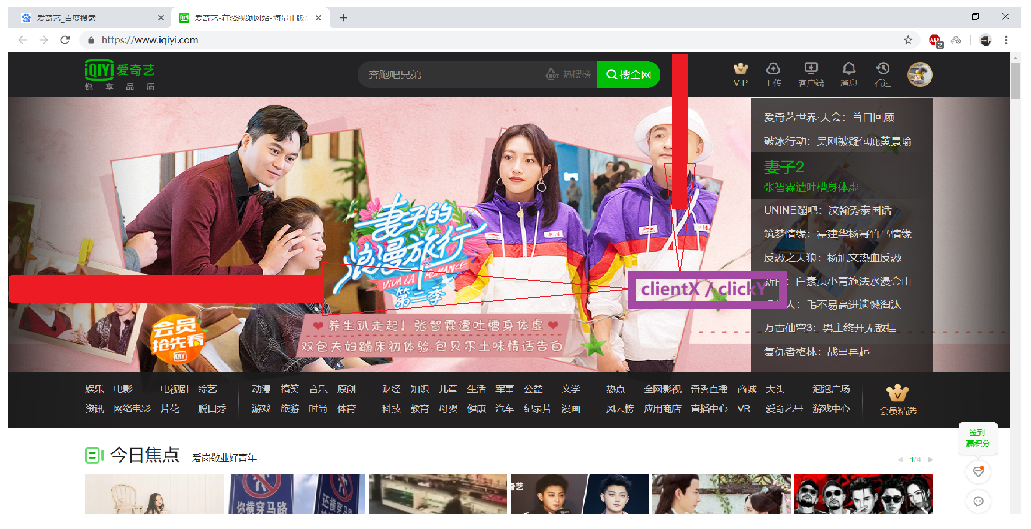The width and height of the screenshot is (1031, 529).
Task: Open the 娱乐 channel in the navigation
Action: coord(94,389)
